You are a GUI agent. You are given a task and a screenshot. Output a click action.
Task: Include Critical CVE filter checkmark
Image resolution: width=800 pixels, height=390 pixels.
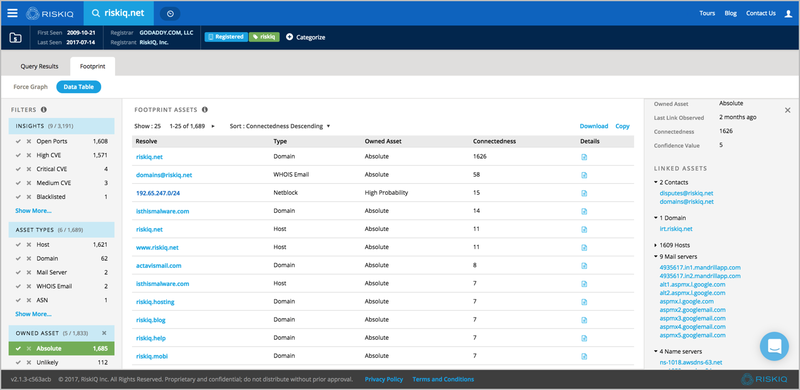click(x=18, y=169)
